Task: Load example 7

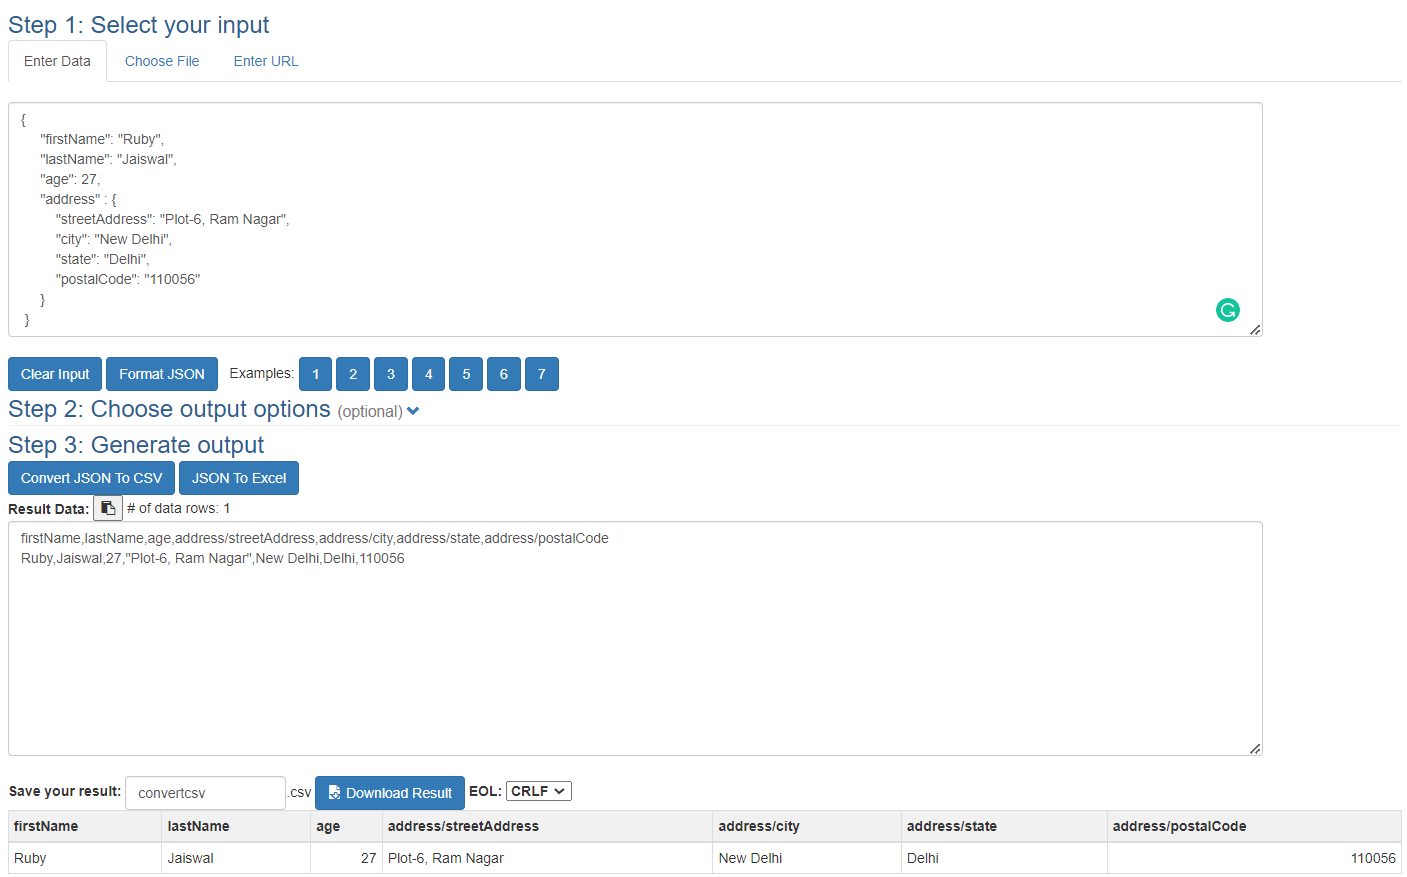Action: 541,374
